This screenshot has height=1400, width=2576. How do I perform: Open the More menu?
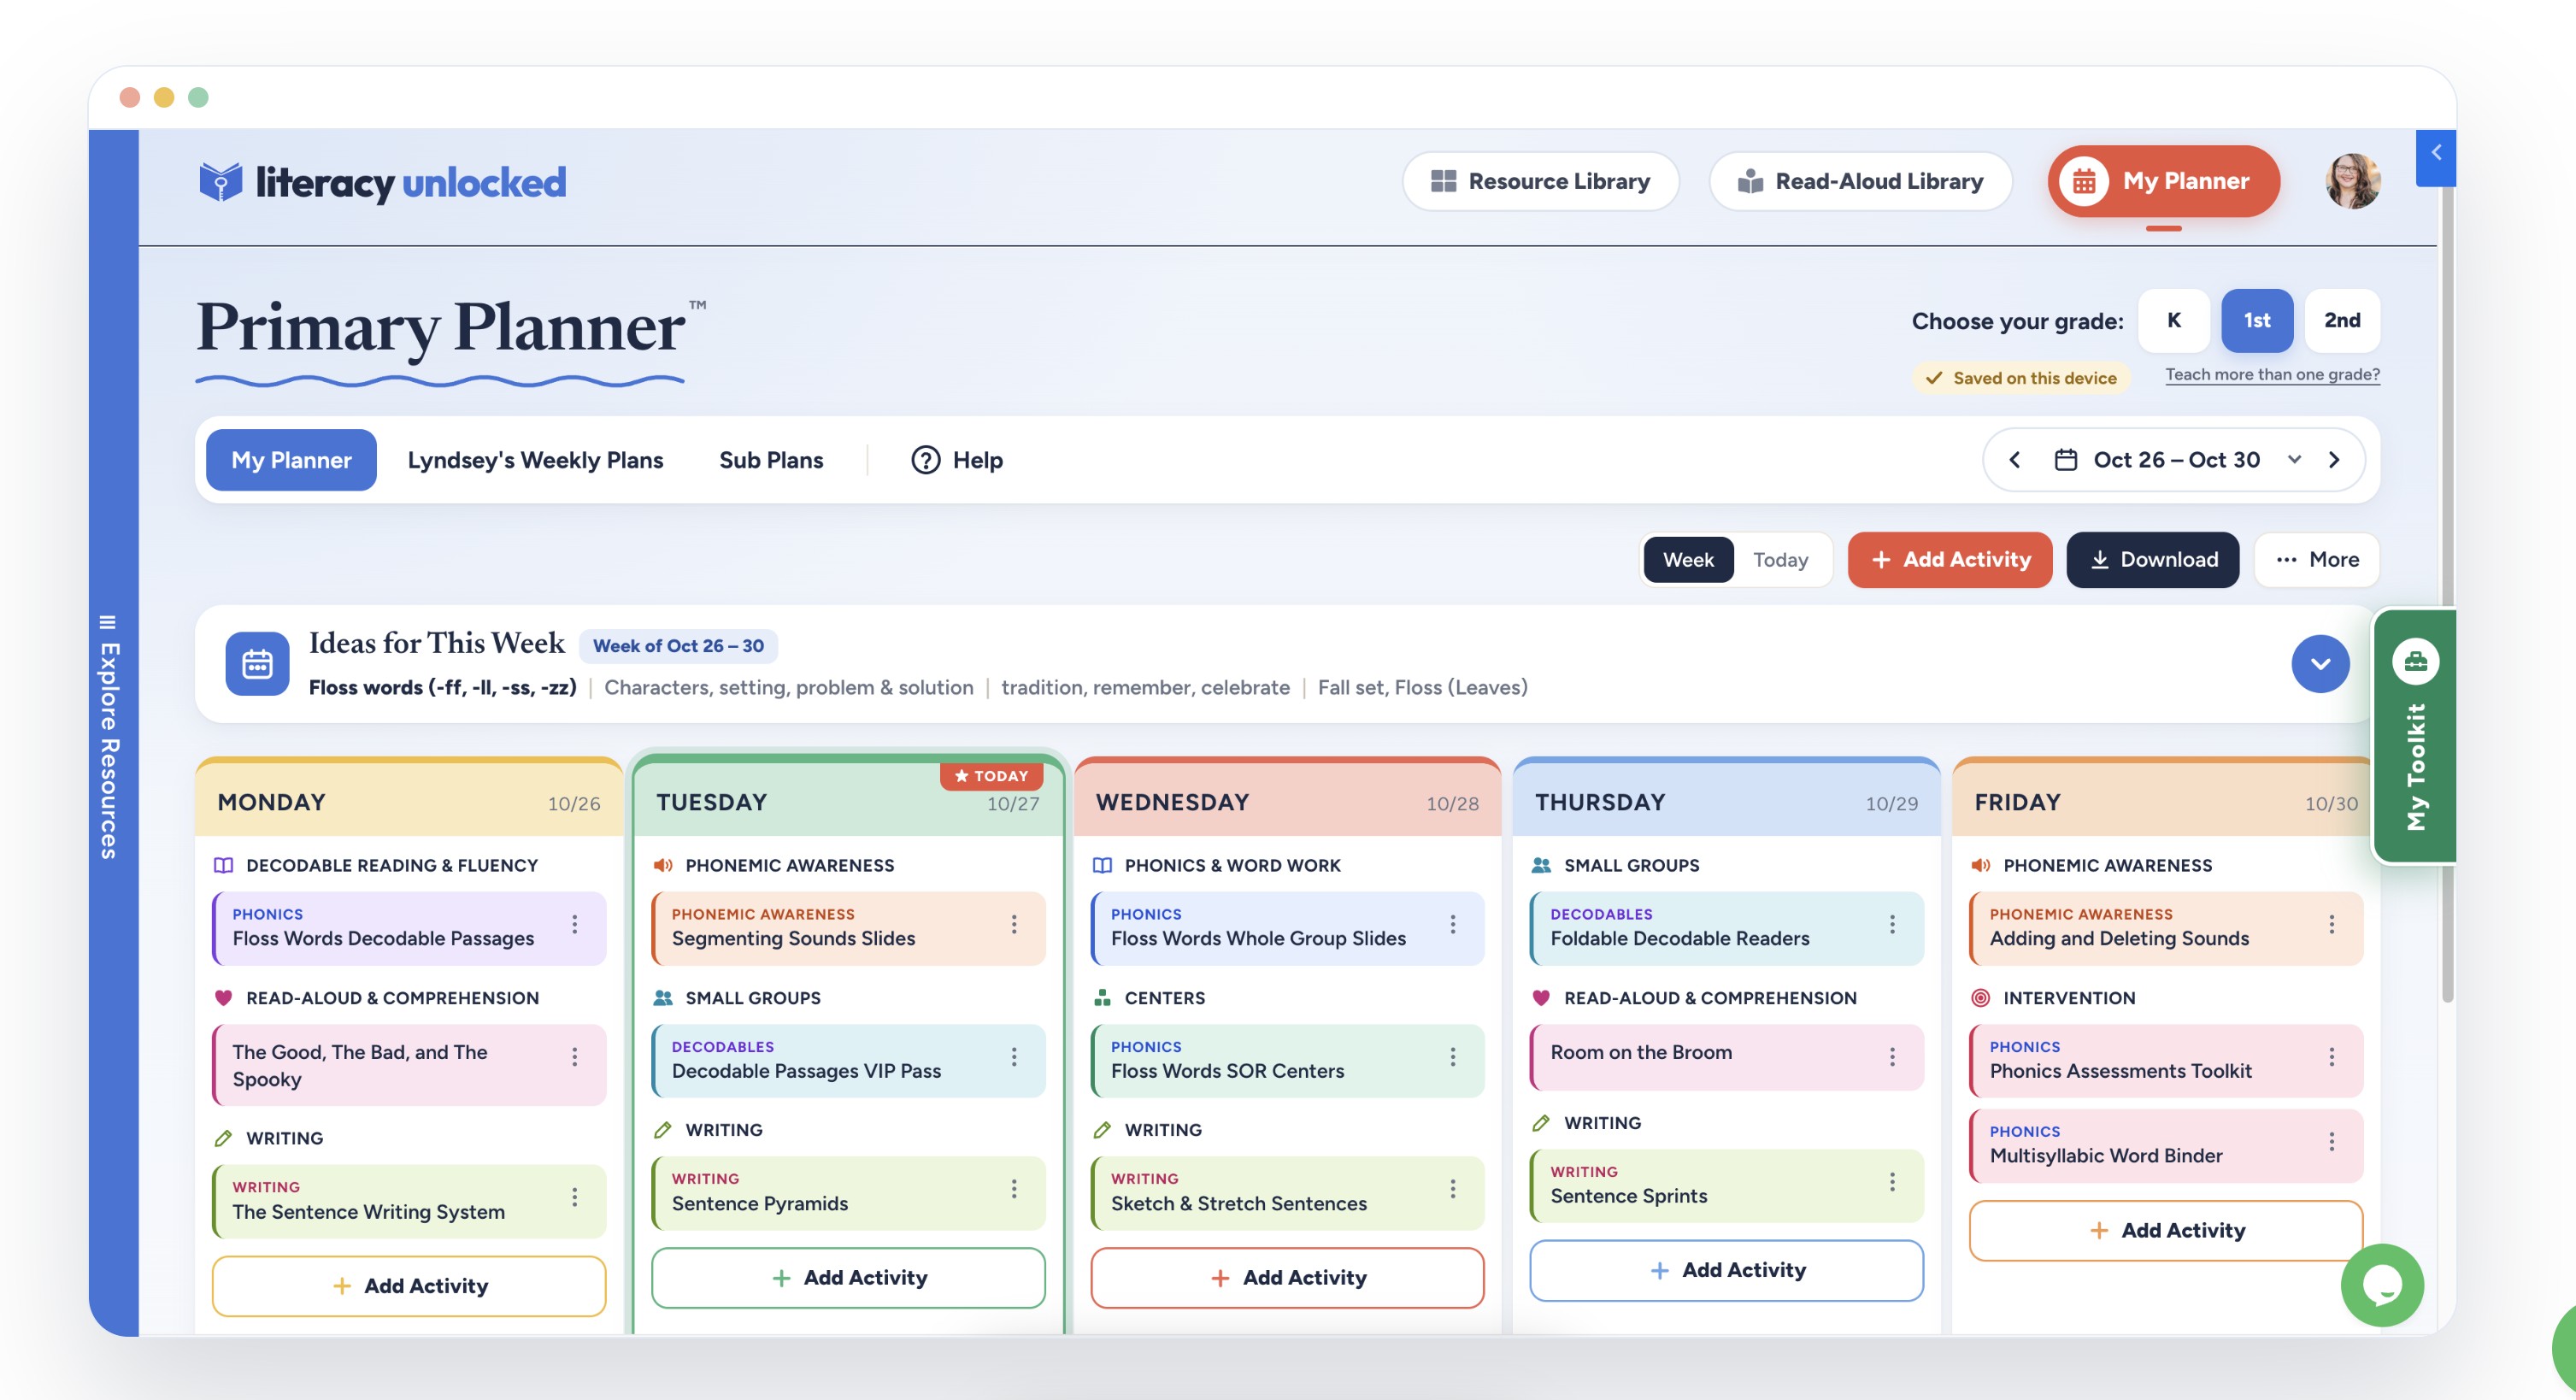2315,560
